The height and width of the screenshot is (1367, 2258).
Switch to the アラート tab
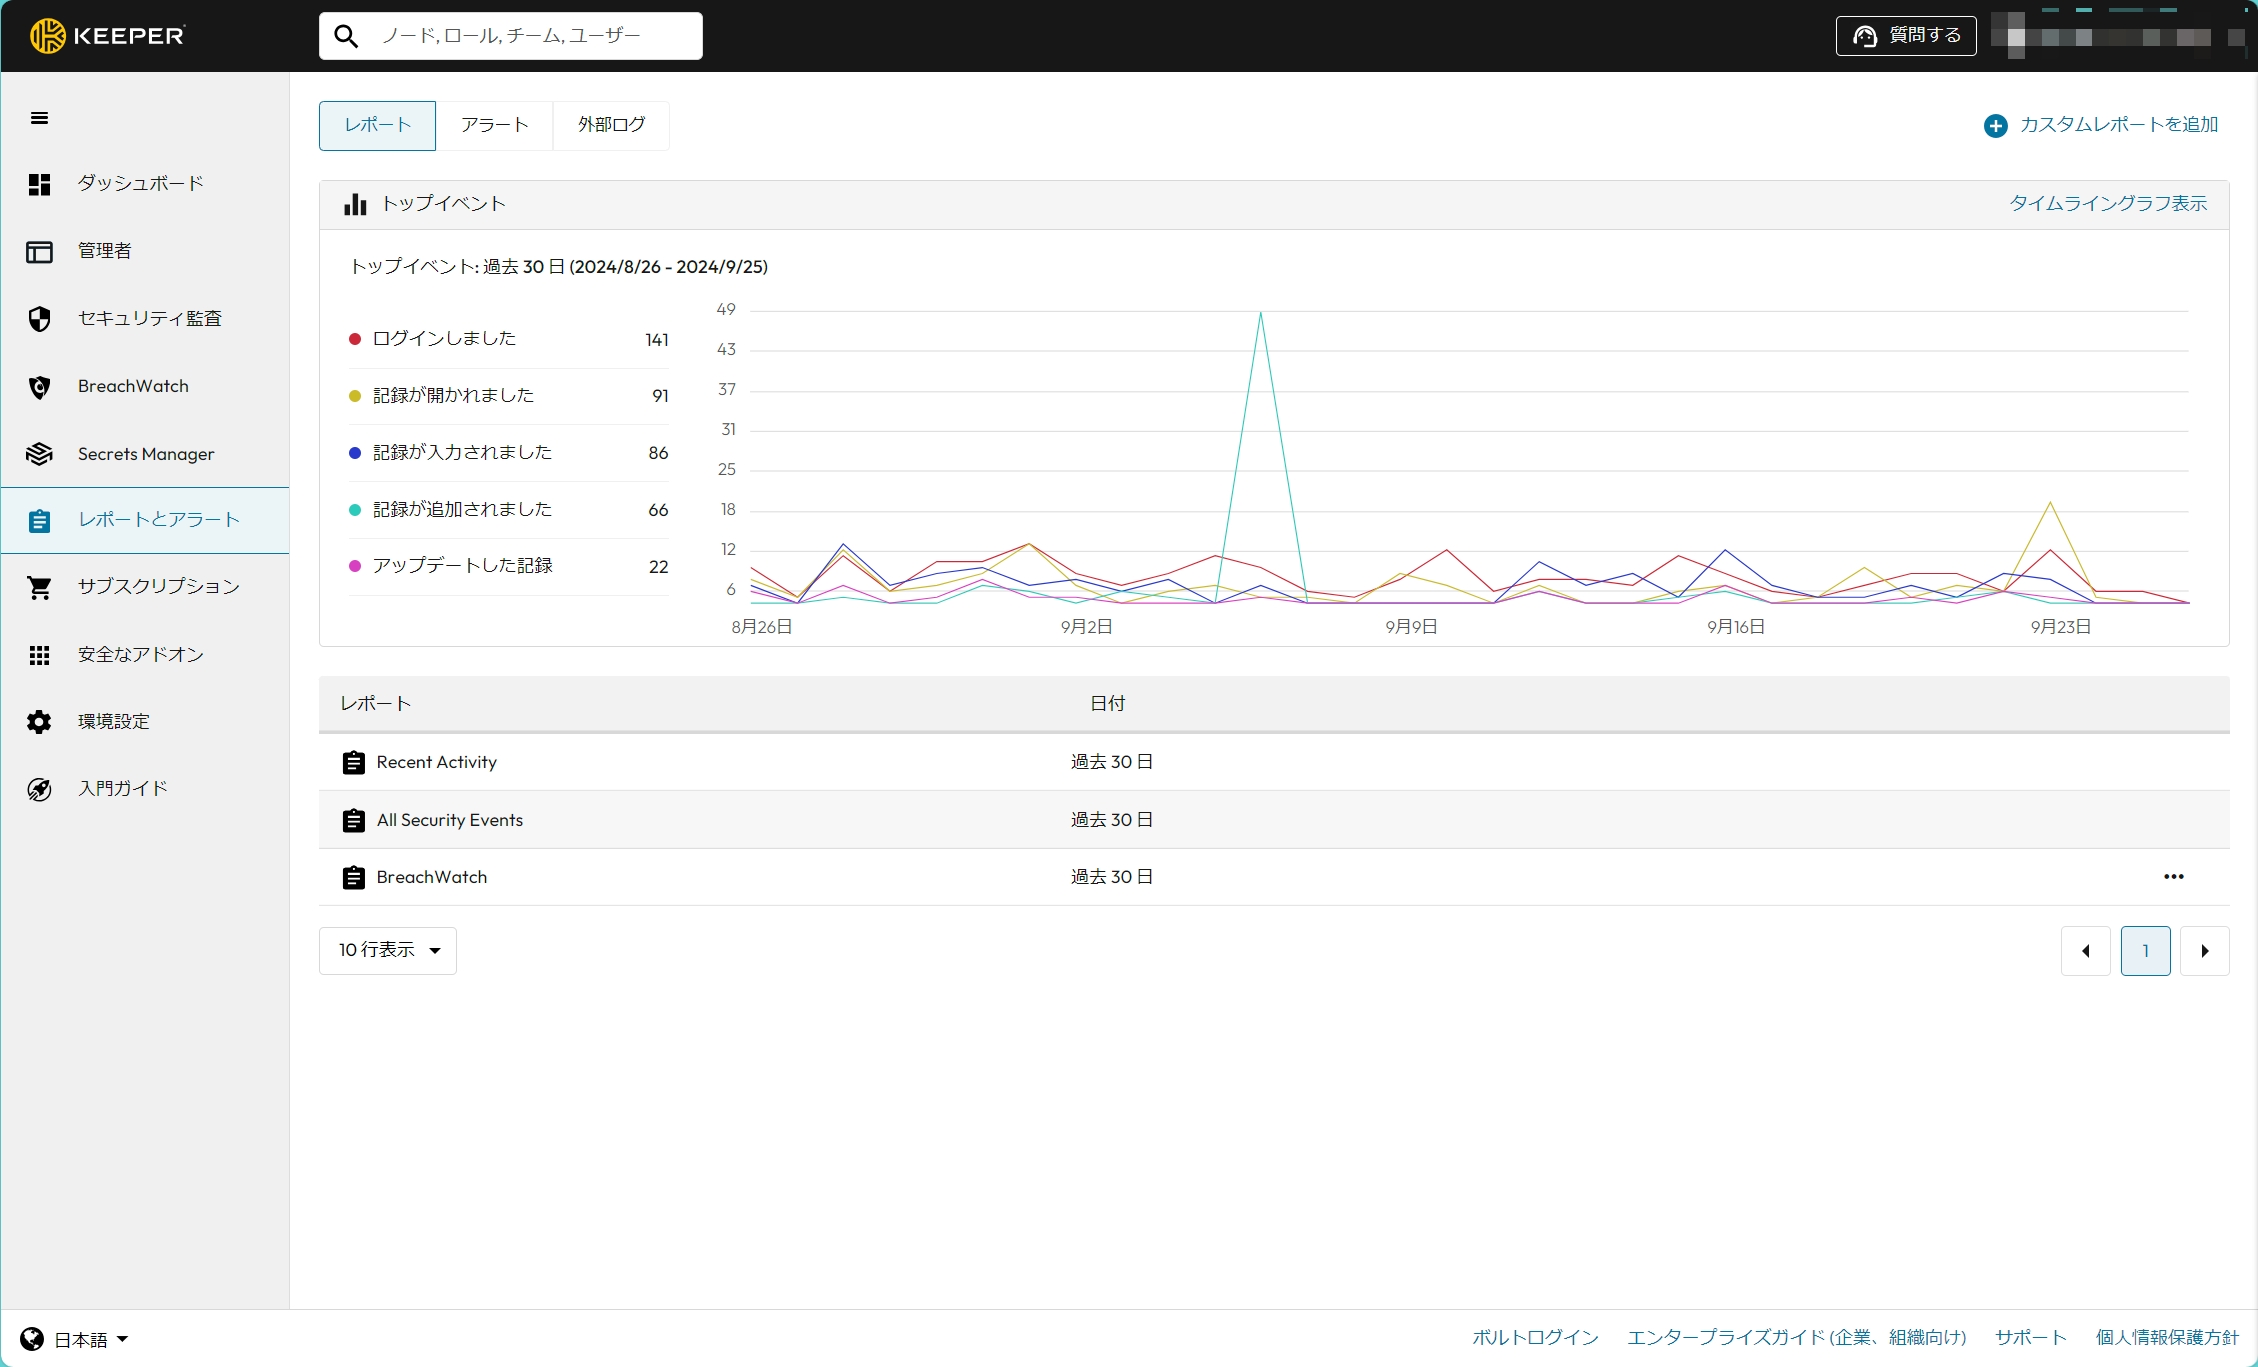coord(494,125)
